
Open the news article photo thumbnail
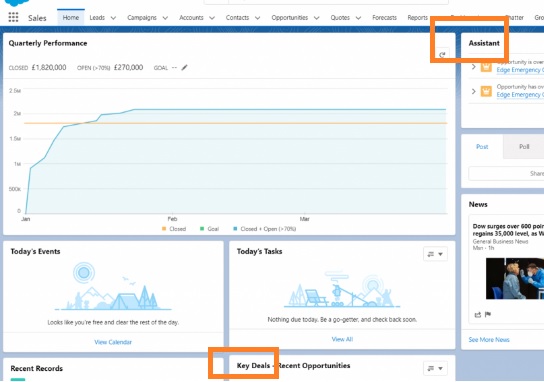pyautogui.click(x=515, y=278)
